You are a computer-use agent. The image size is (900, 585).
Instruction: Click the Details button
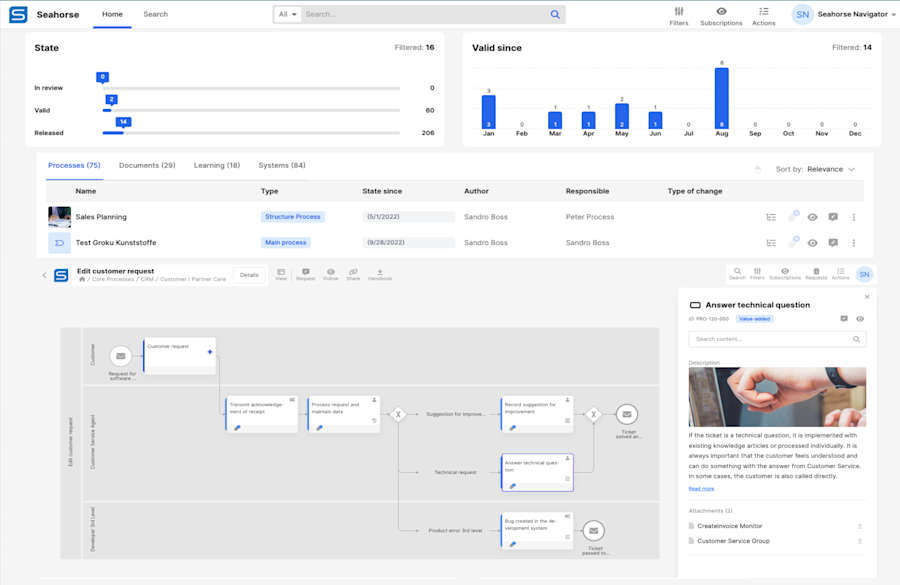tap(249, 275)
